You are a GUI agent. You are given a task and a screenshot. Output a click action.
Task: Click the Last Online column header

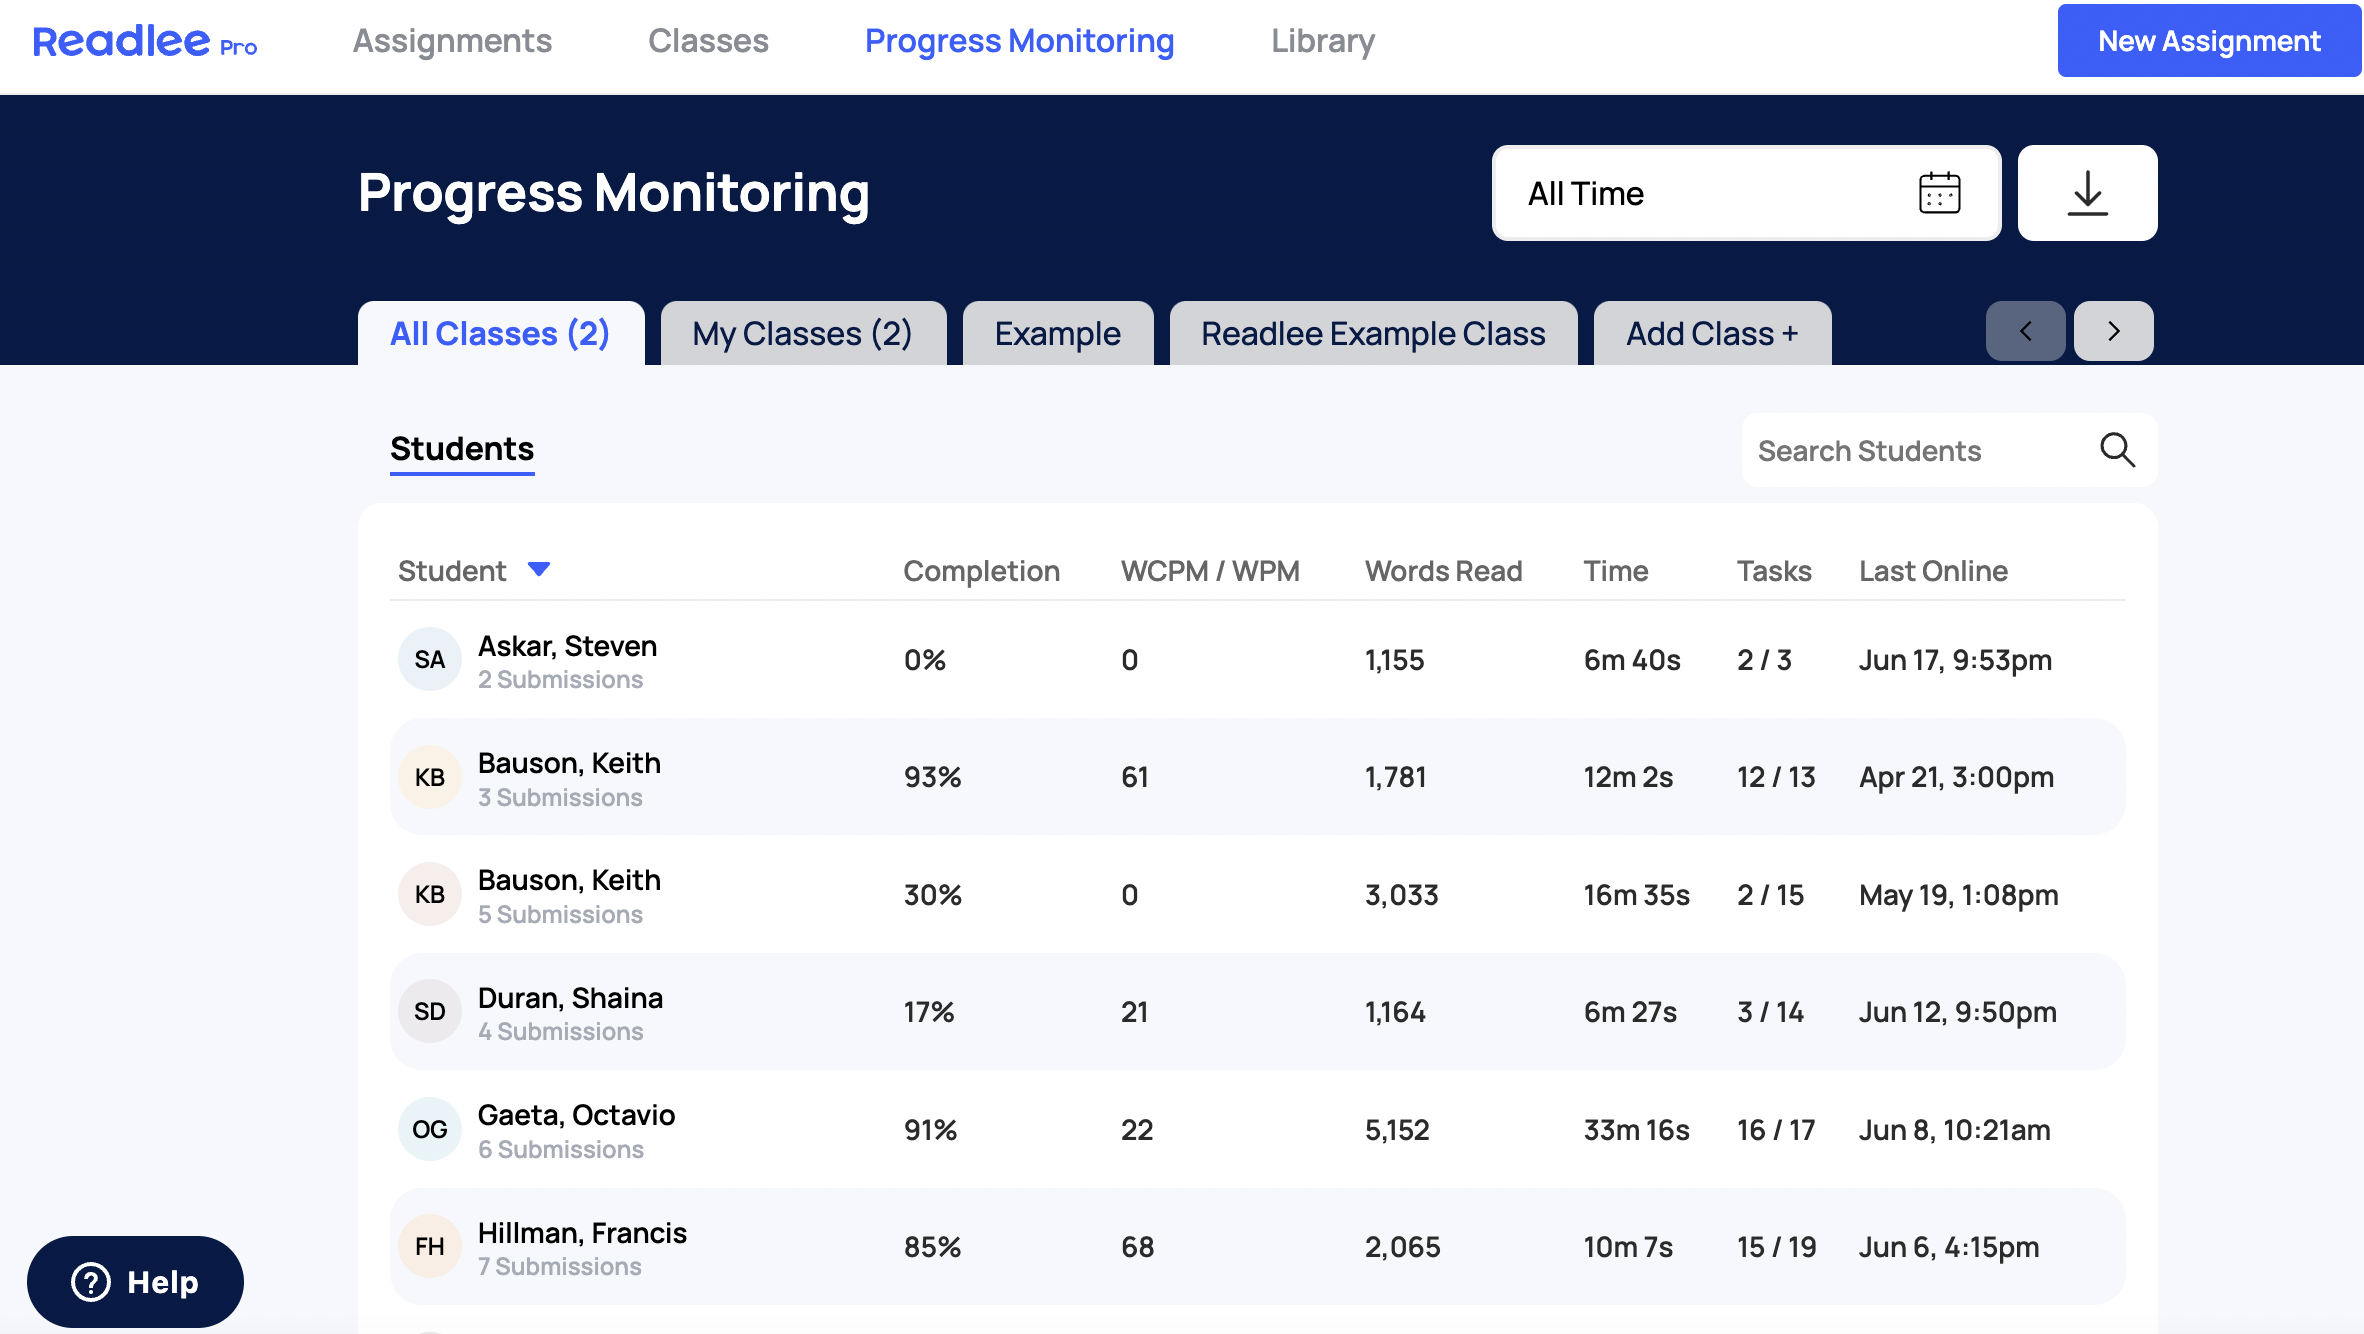1933,570
